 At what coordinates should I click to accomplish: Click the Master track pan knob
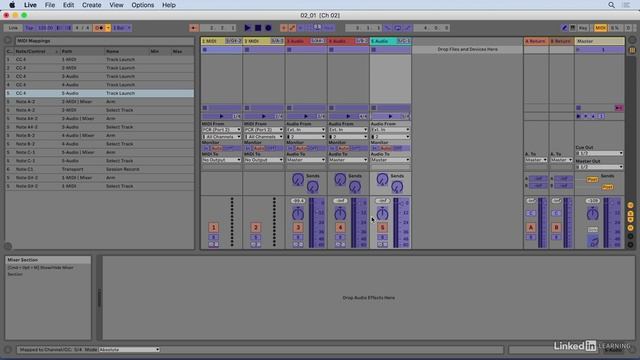point(592,213)
